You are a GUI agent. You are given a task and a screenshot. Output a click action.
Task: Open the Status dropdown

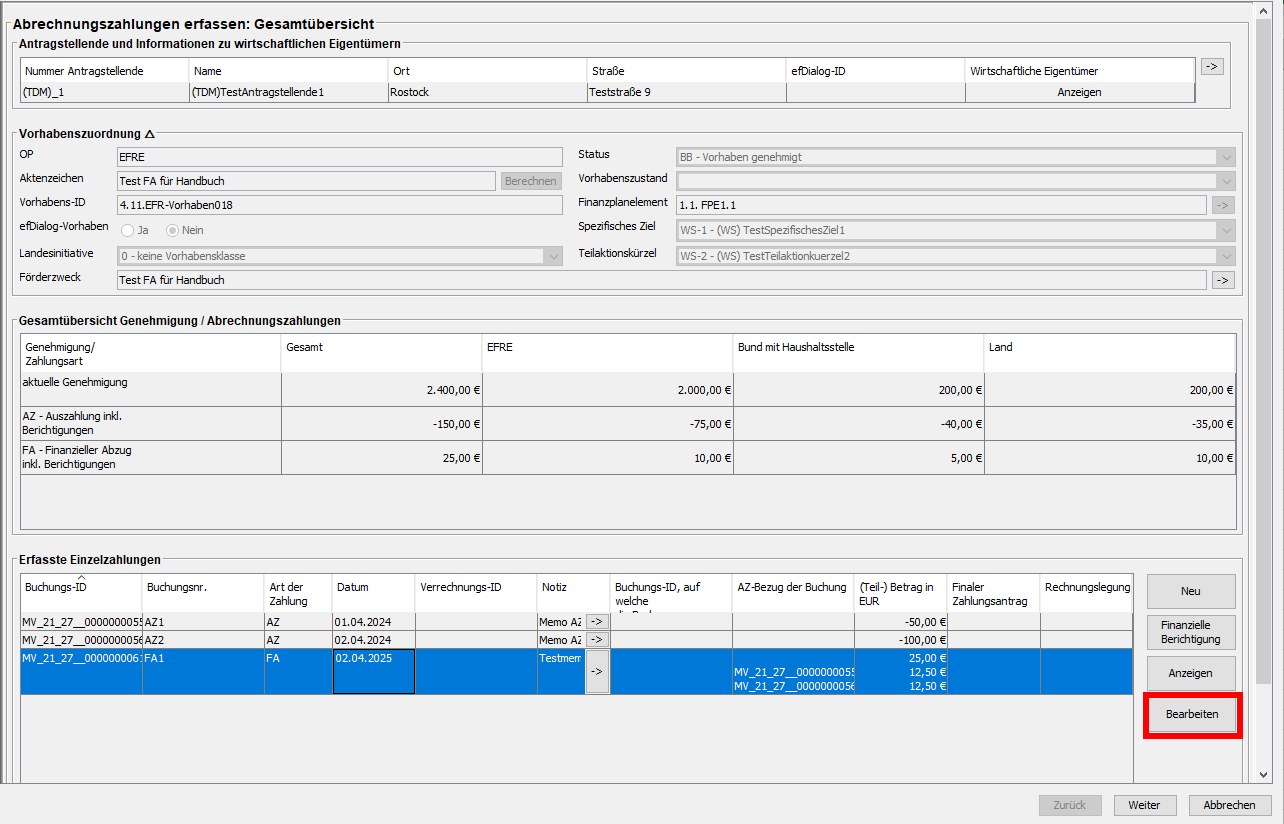point(1225,157)
